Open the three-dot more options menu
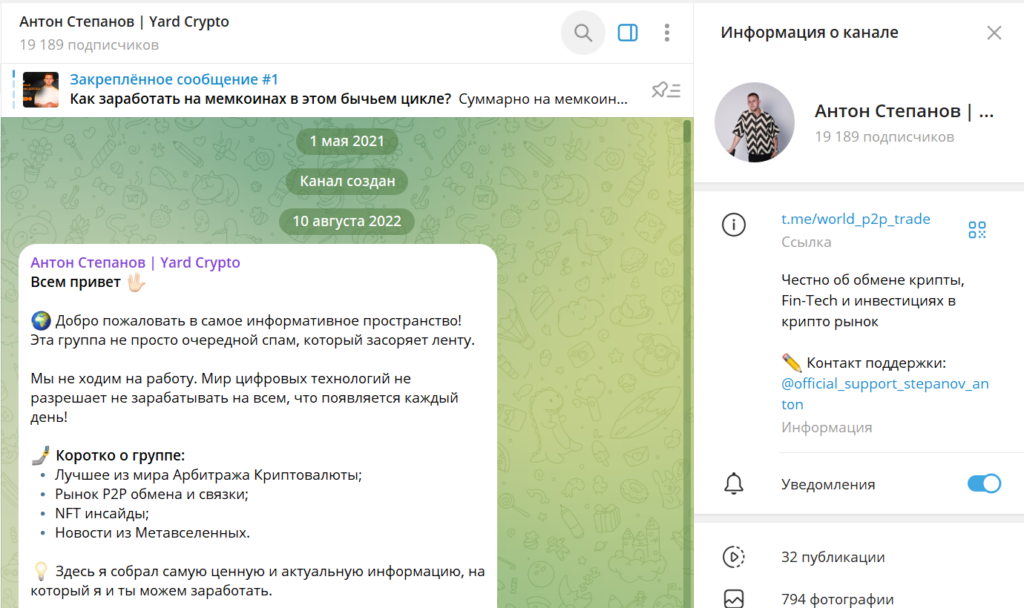 pos(667,33)
